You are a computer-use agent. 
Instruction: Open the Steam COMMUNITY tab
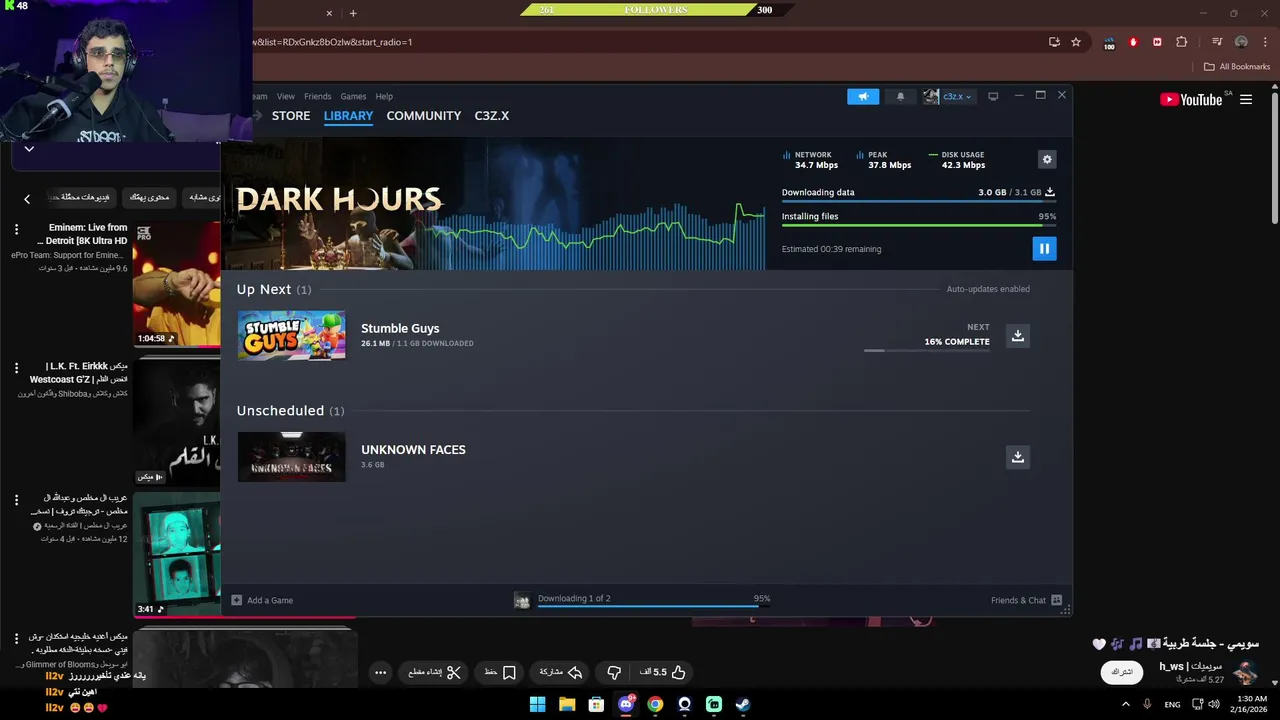click(424, 116)
